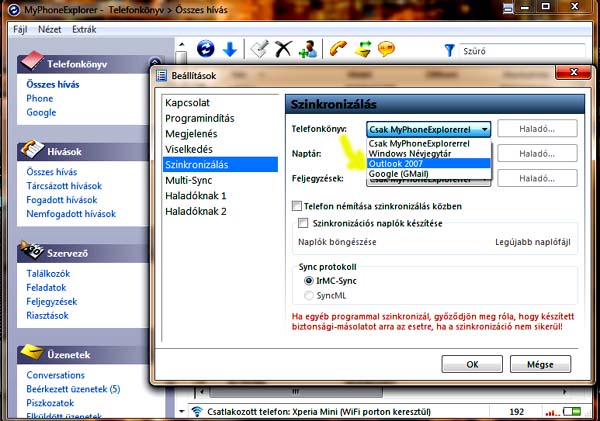Check Szinkronizációs naplók készítése option
Viewport: 600px width, 421px height.
pos(303,223)
